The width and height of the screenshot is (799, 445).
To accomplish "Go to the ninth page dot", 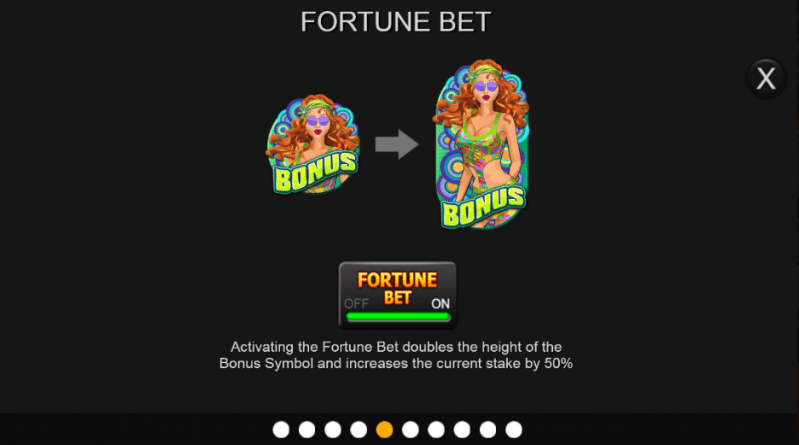I will point(488,430).
